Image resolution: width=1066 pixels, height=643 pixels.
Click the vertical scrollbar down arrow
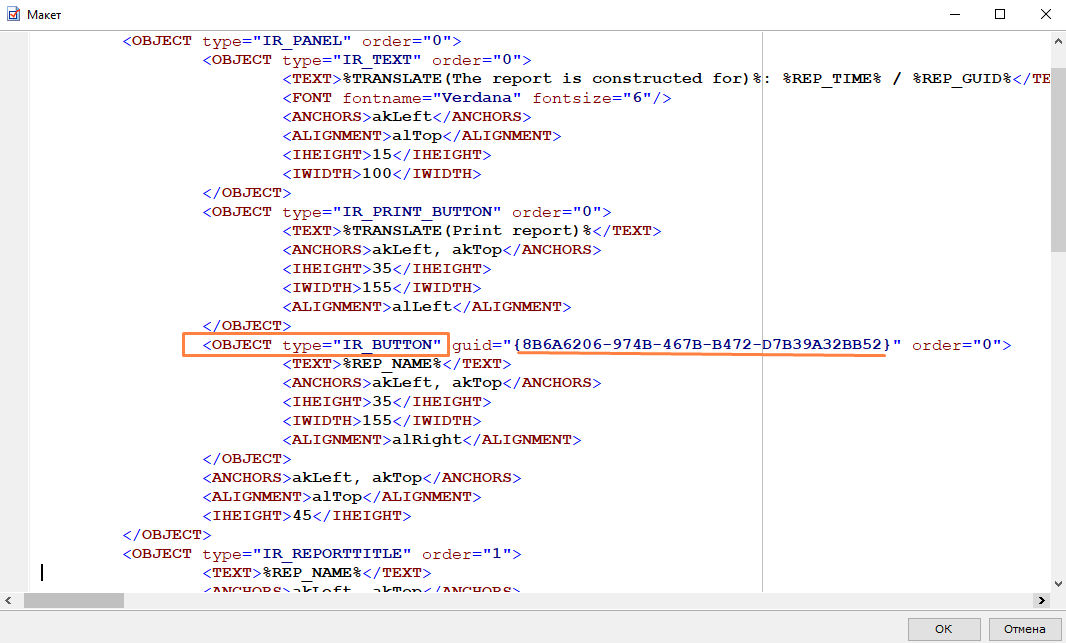point(1057,583)
